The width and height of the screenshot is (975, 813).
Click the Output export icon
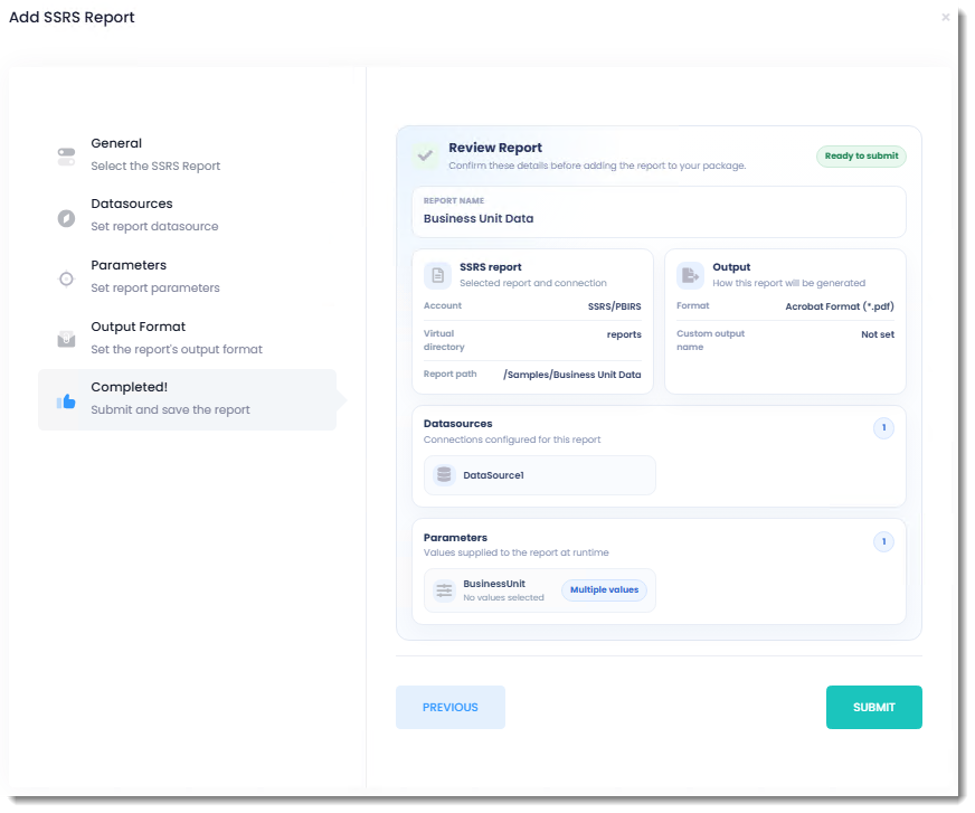(x=690, y=275)
